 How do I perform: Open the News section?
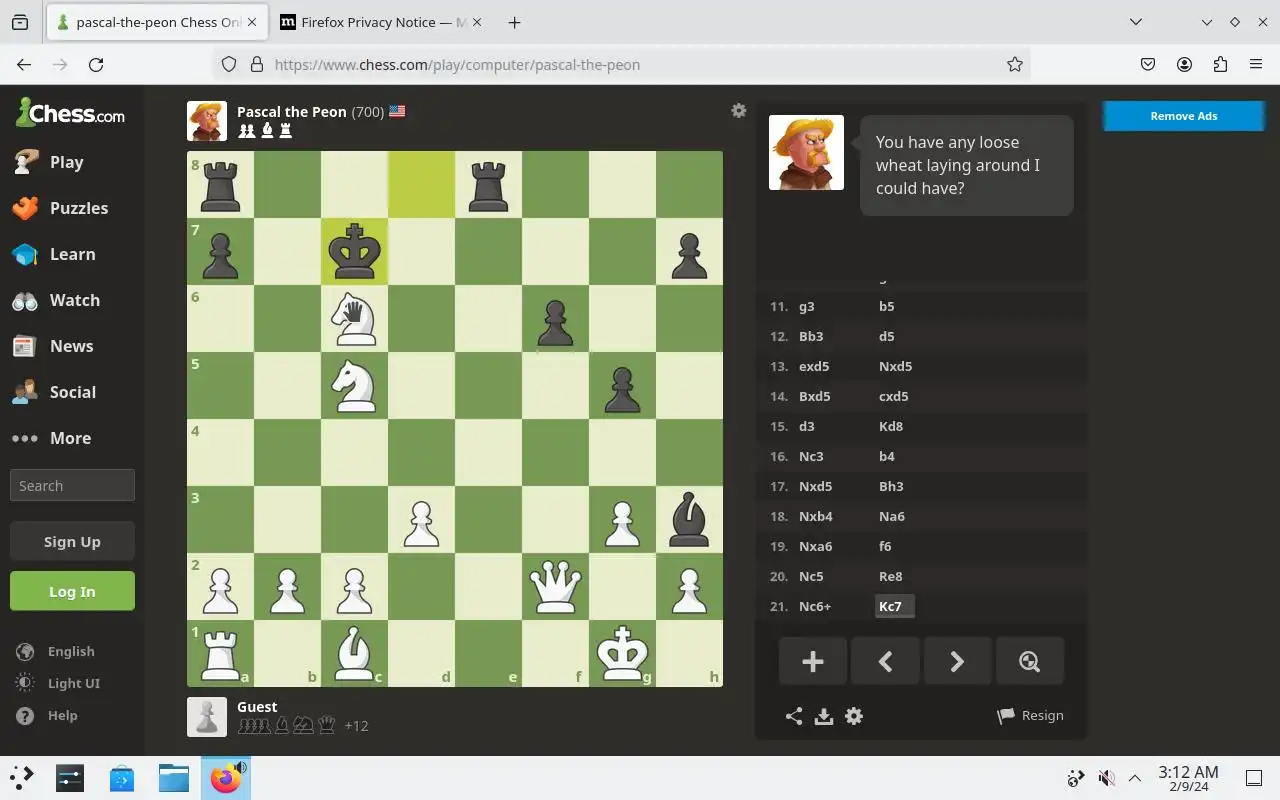click(72, 346)
